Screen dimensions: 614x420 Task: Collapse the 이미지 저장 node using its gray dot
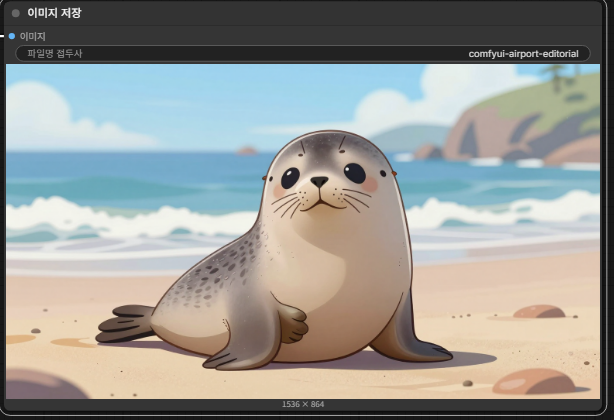click(x=16, y=13)
